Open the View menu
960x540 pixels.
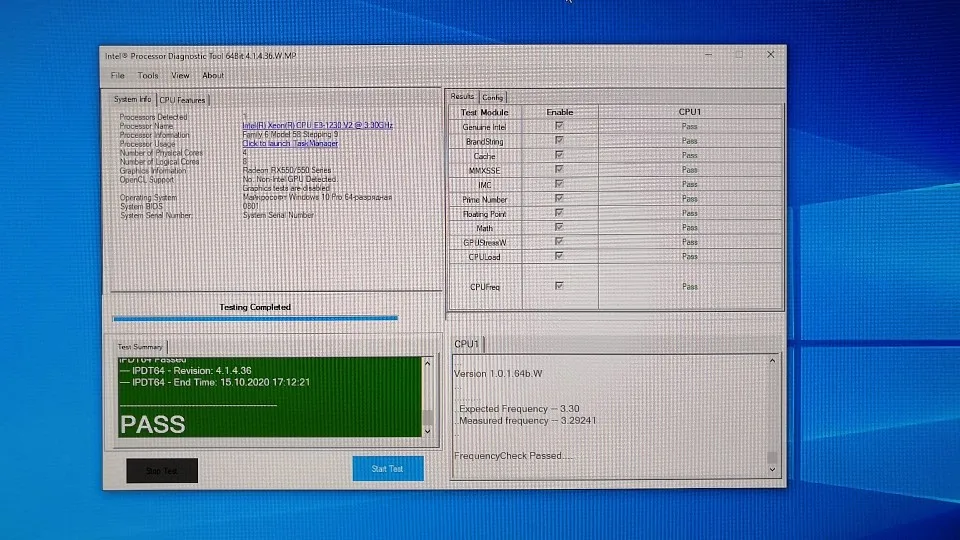coord(180,75)
